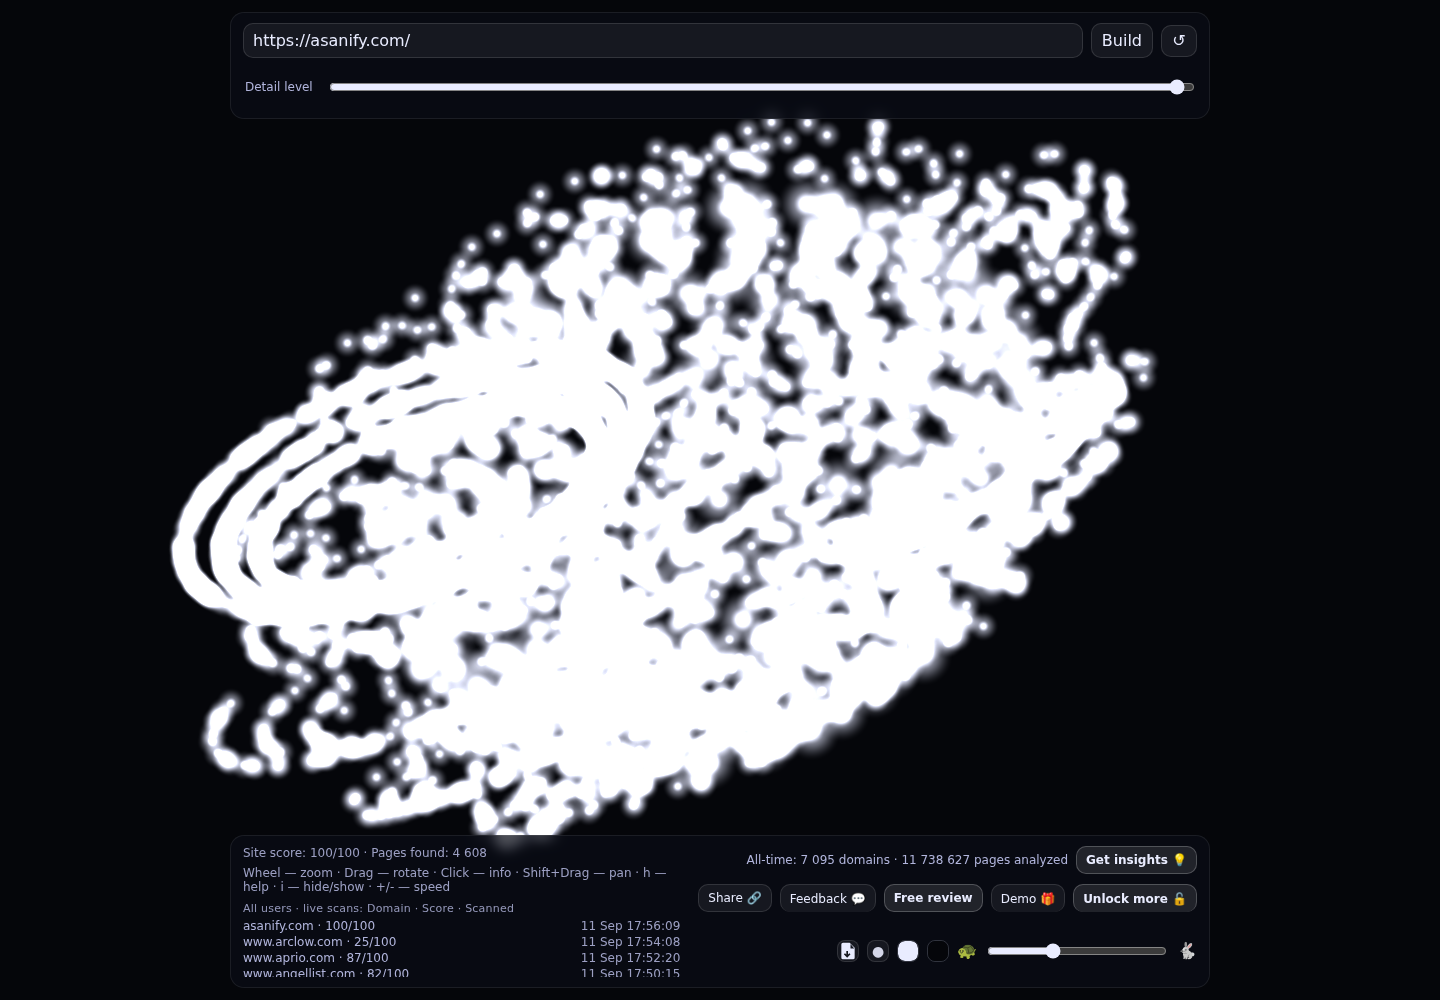Open the Share link button
Viewport: 1440px width, 1000px height.
pyautogui.click(x=735, y=898)
